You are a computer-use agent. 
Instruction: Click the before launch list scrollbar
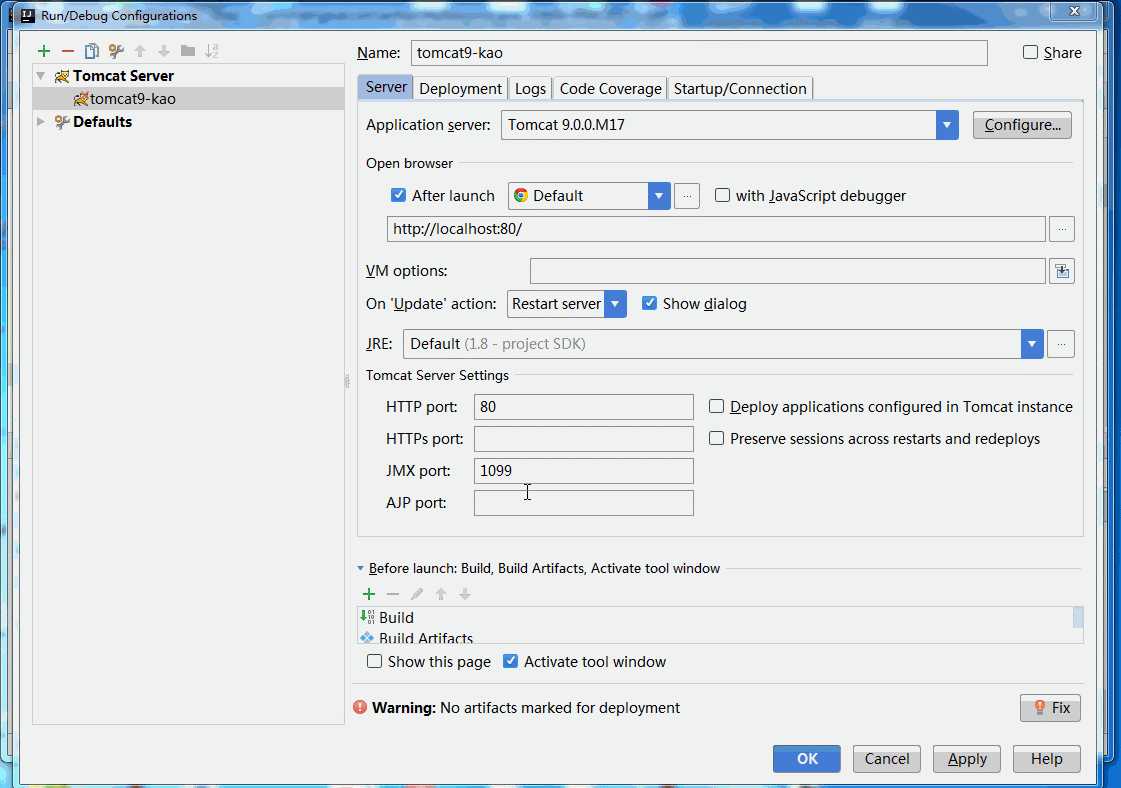pos(1078,617)
